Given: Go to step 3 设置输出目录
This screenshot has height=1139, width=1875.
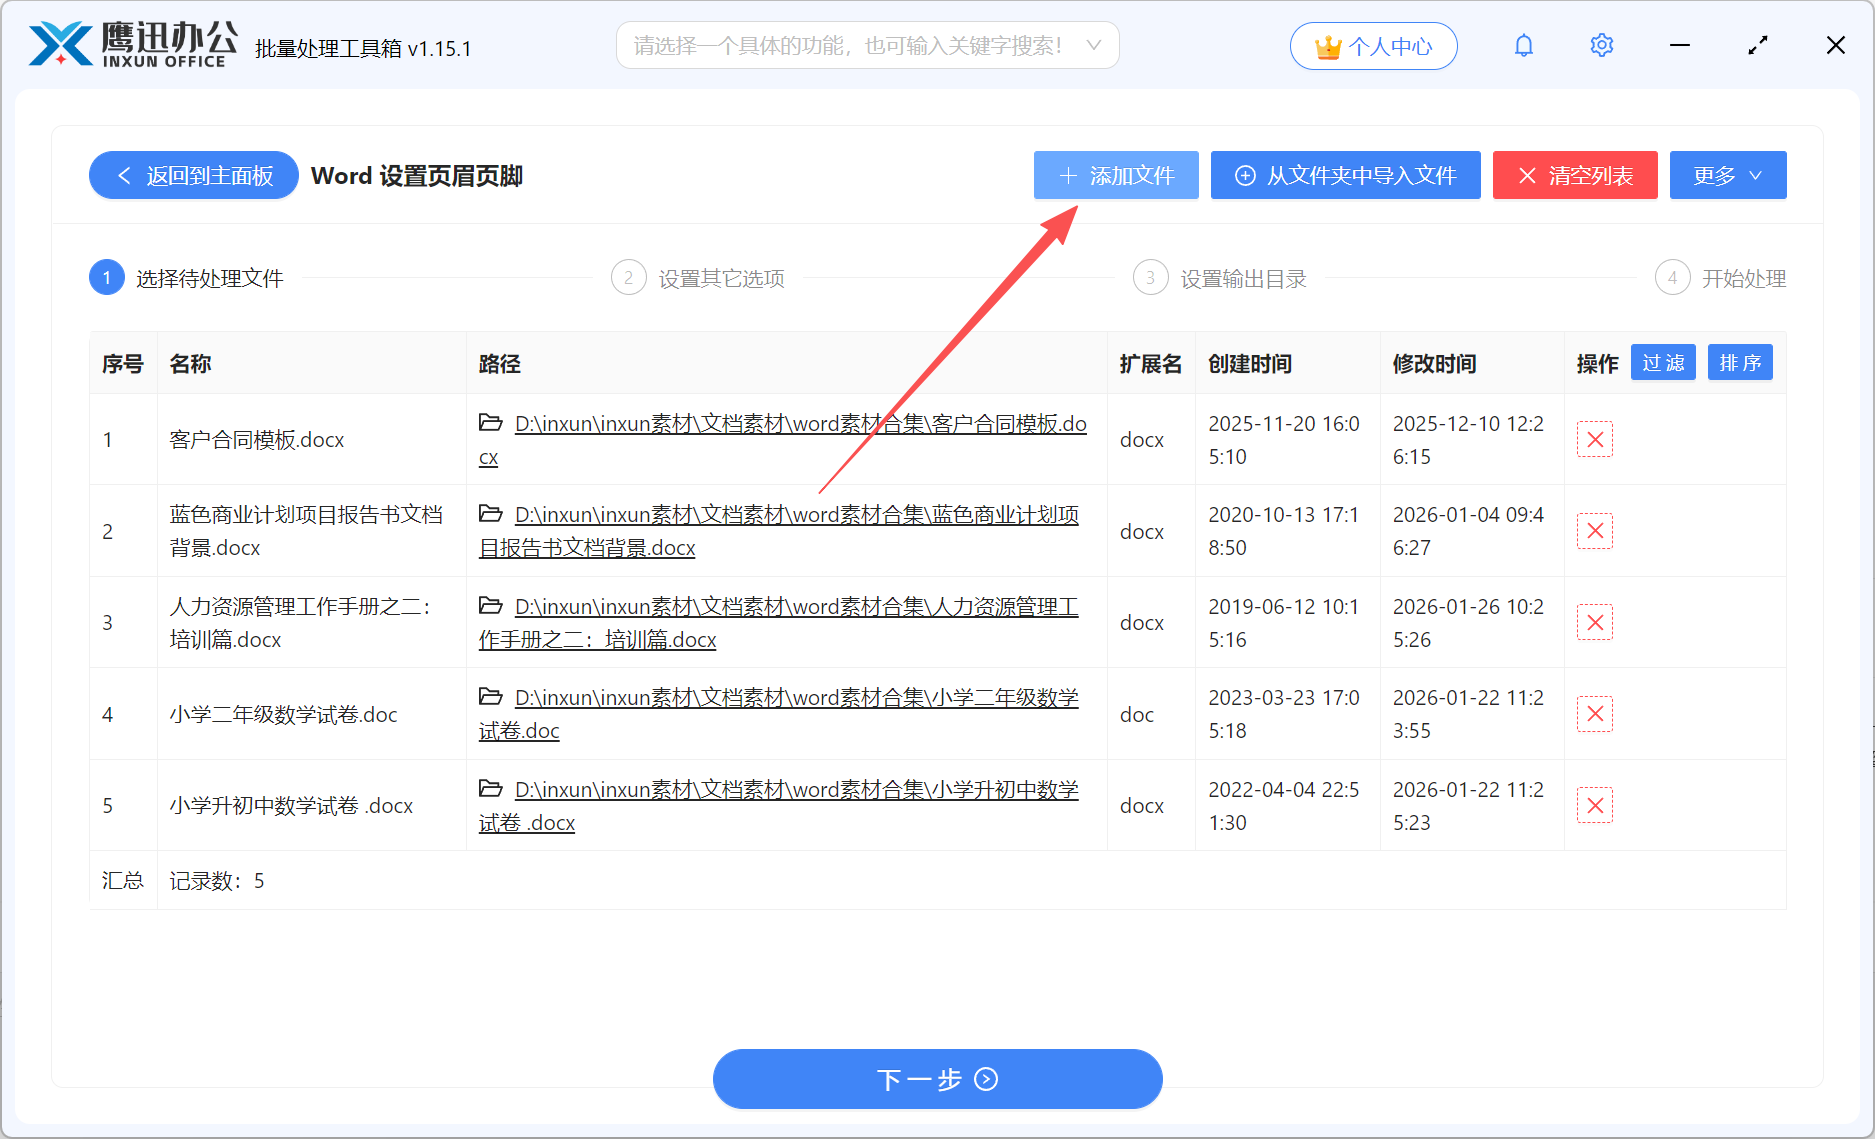Looking at the screenshot, I should coord(1220,278).
